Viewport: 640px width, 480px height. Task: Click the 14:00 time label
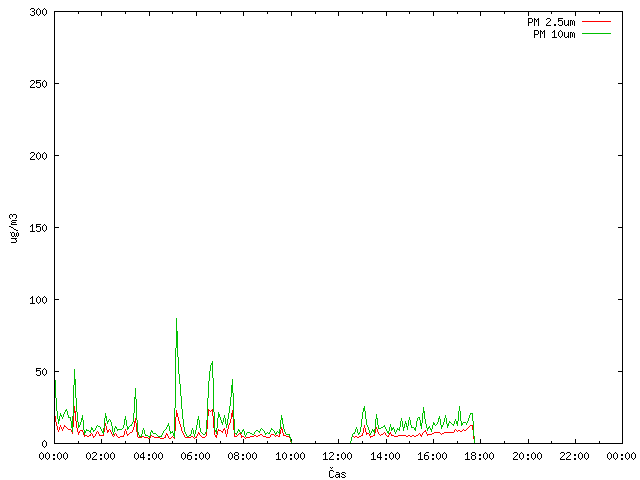coord(385,456)
